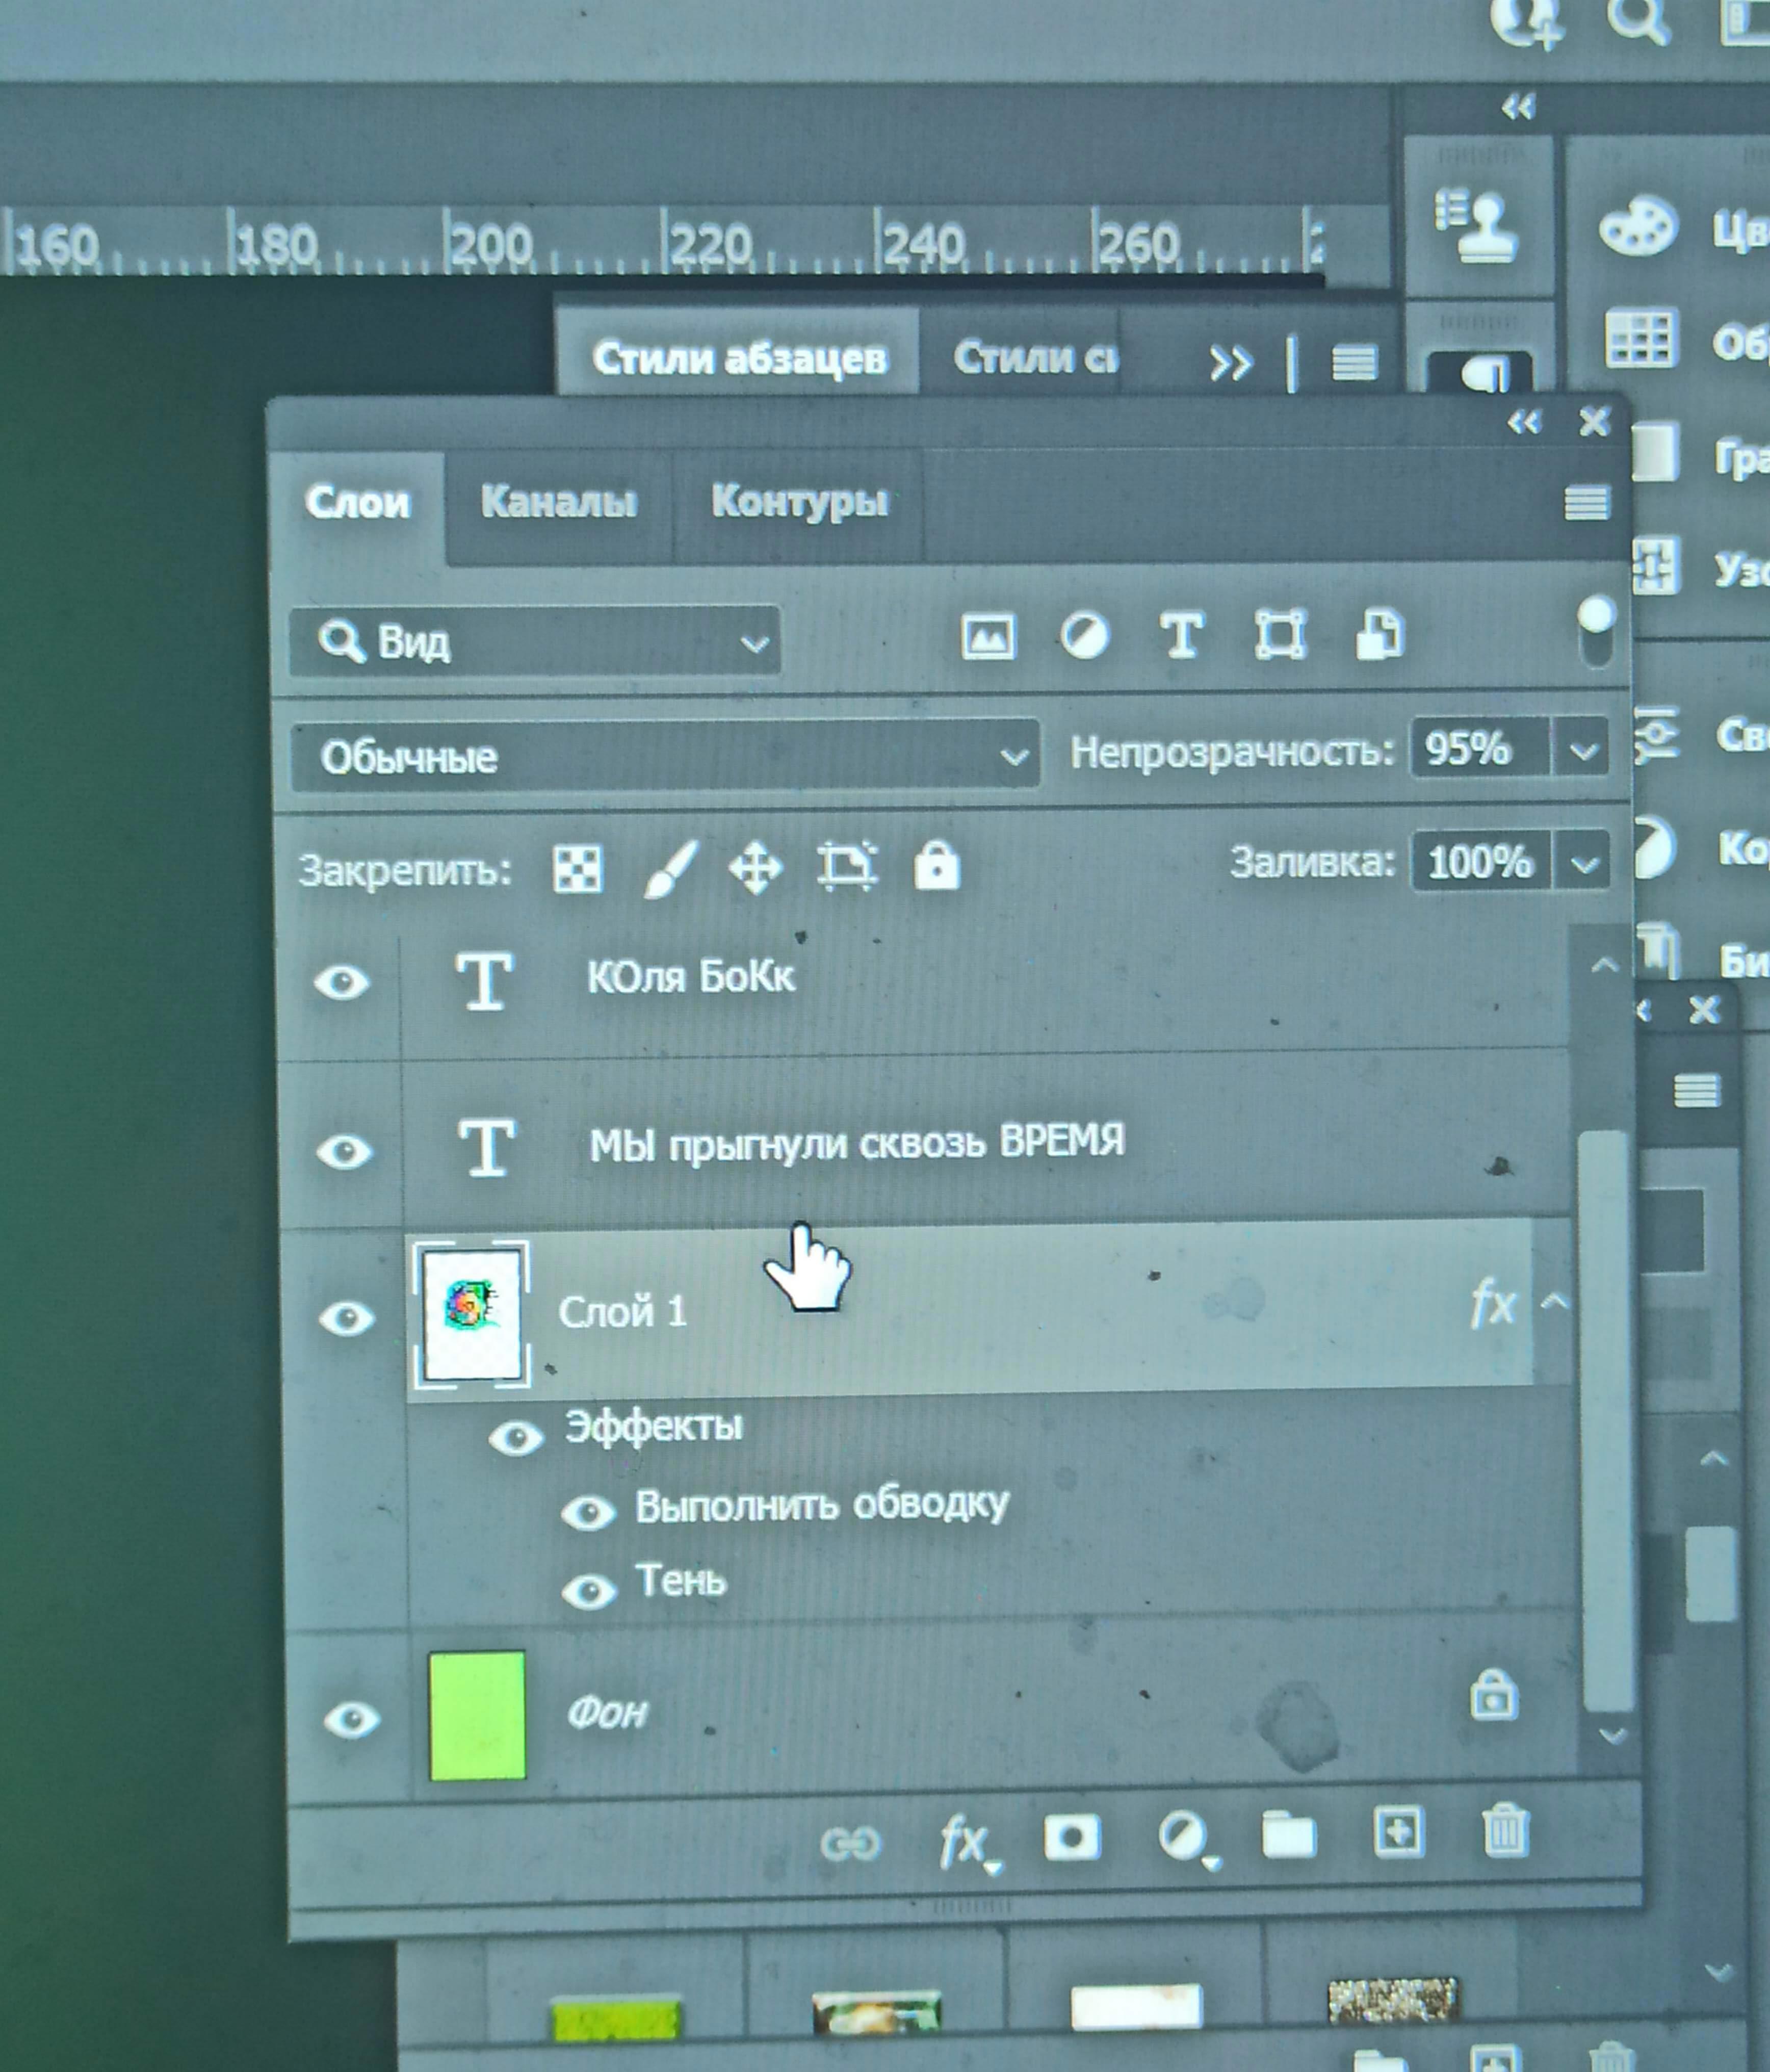Click the Заливка 100% fill field
The image size is (1770, 2072).
(1479, 862)
